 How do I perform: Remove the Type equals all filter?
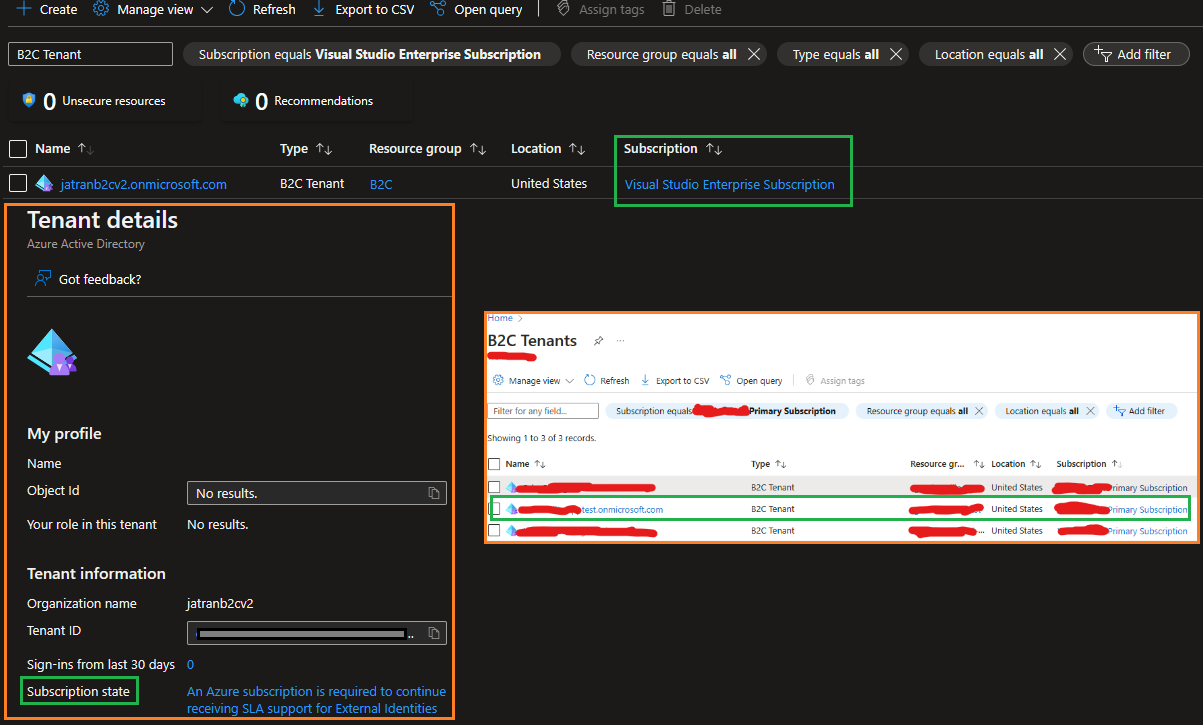pos(895,54)
